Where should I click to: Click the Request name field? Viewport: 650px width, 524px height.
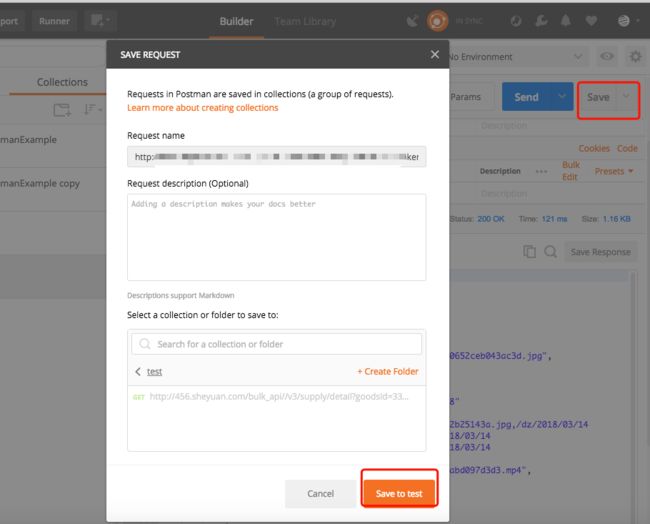(x=276, y=157)
